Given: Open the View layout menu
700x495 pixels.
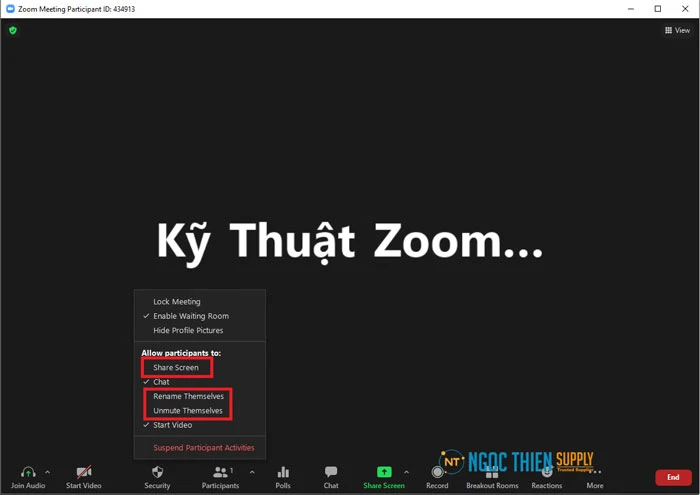Looking at the screenshot, I should 677,30.
